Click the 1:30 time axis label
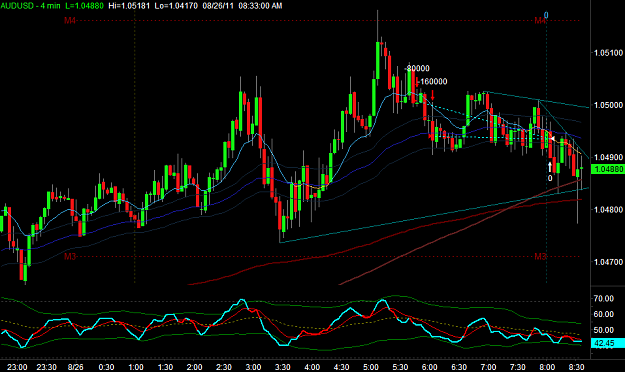This screenshot has width=625, height=372. point(165,367)
